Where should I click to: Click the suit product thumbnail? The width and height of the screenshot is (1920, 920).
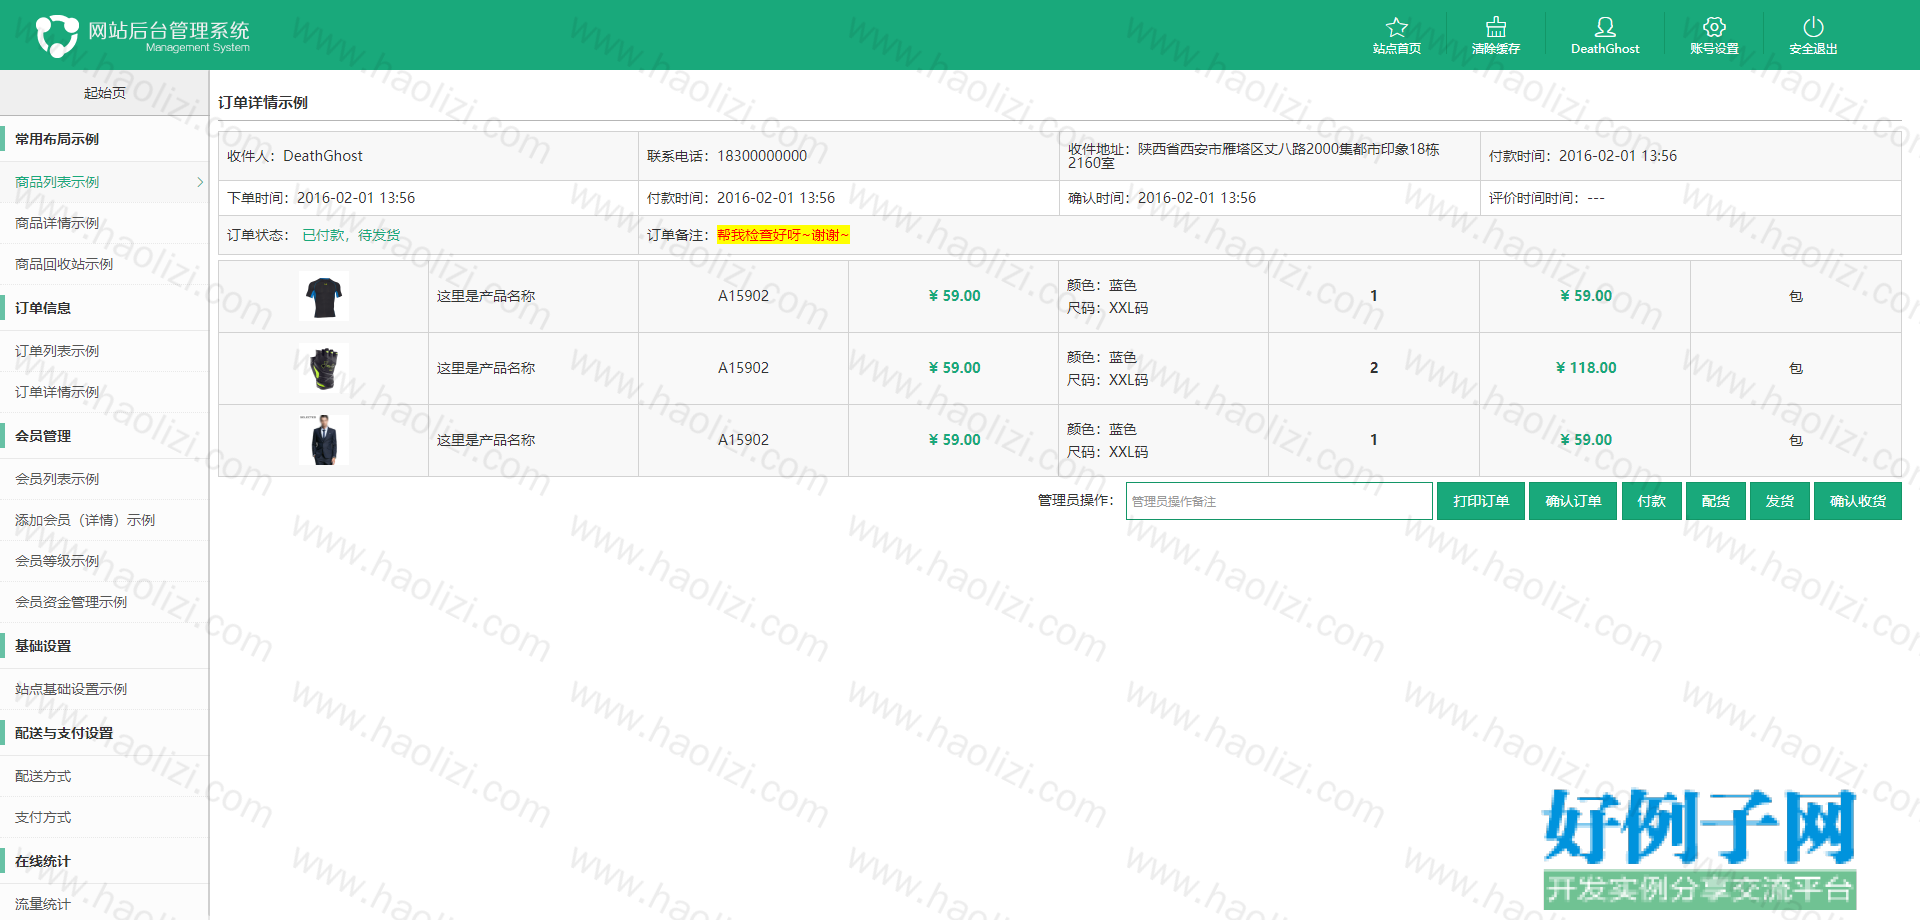[x=324, y=440]
